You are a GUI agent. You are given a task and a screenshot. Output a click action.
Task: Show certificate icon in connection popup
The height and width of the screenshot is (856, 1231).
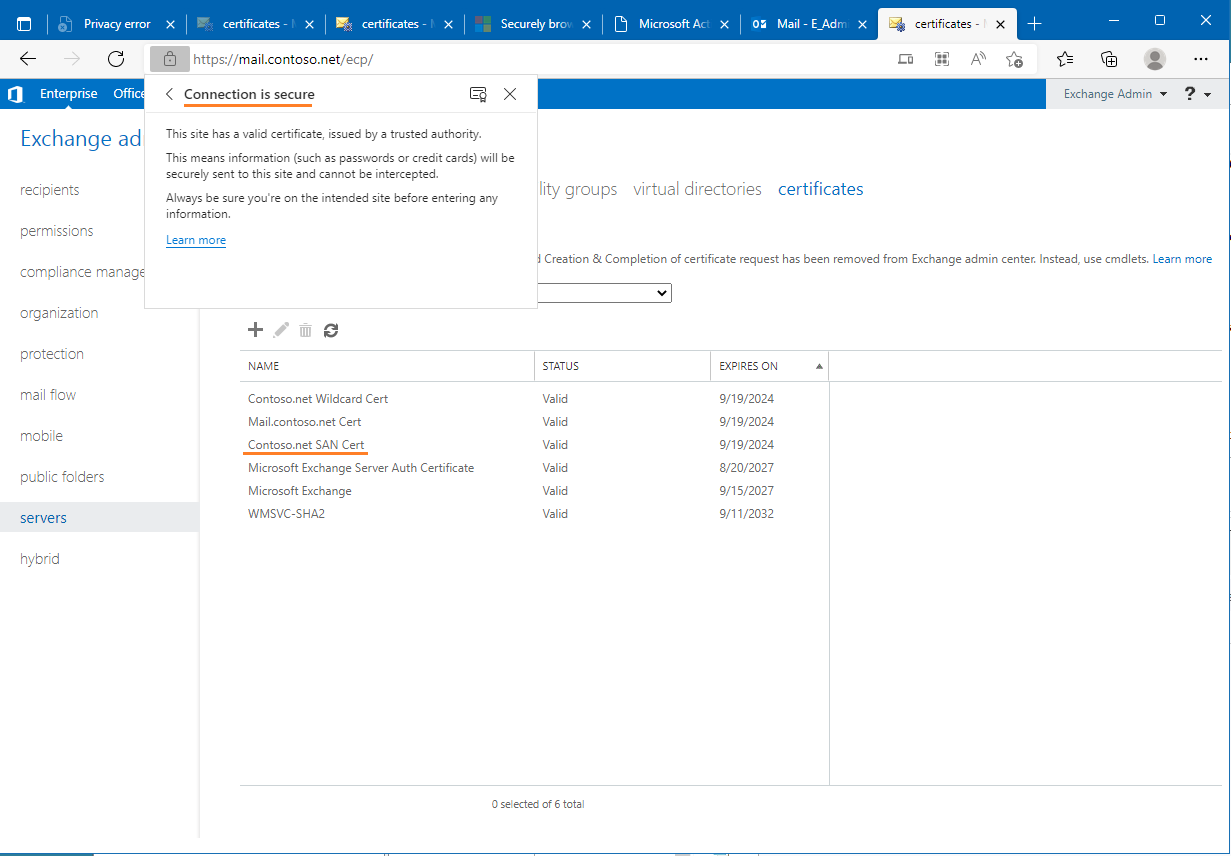478,94
